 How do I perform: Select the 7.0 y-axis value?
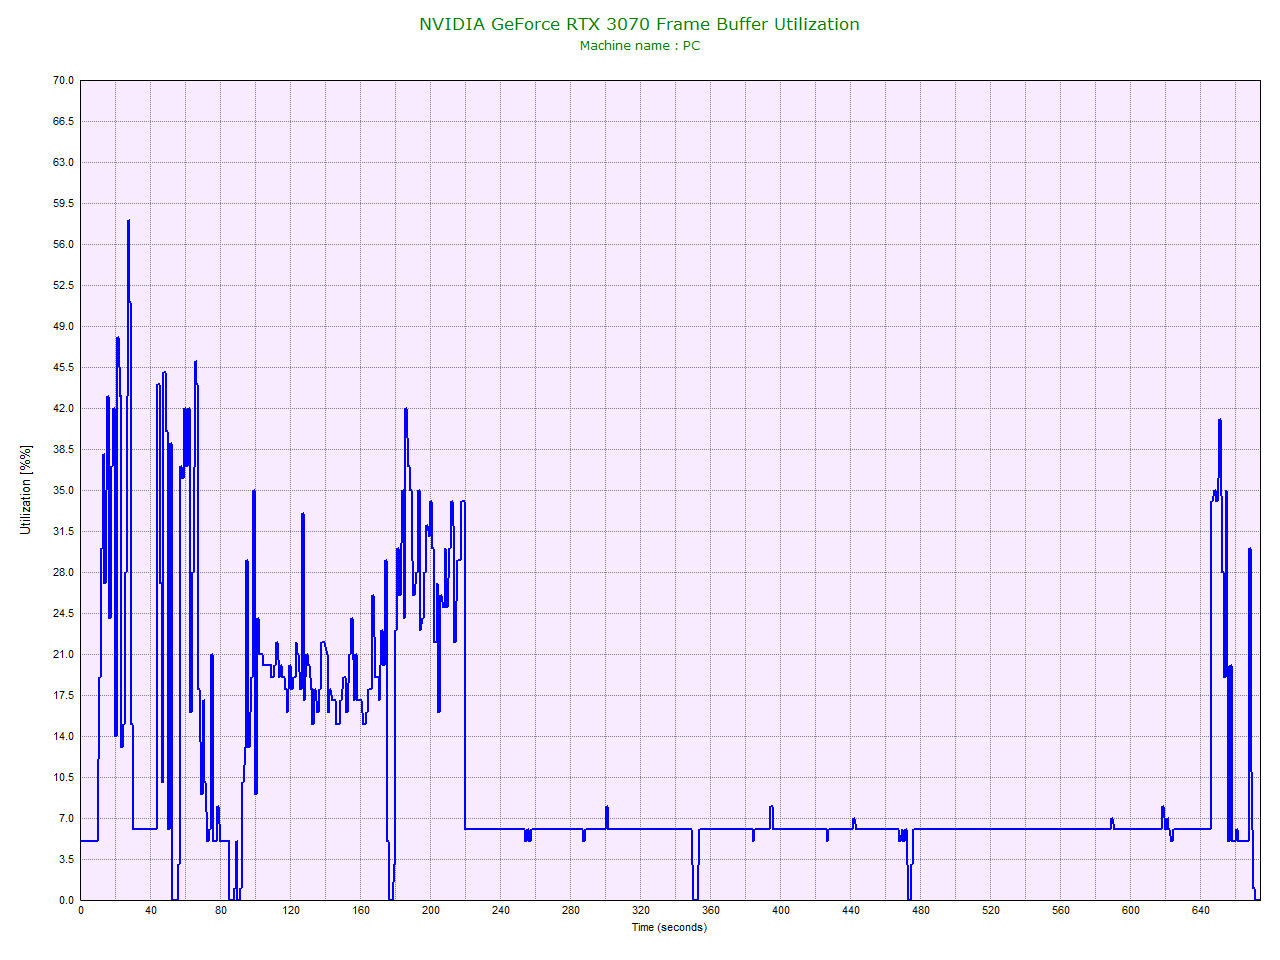click(x=66, y=818)
